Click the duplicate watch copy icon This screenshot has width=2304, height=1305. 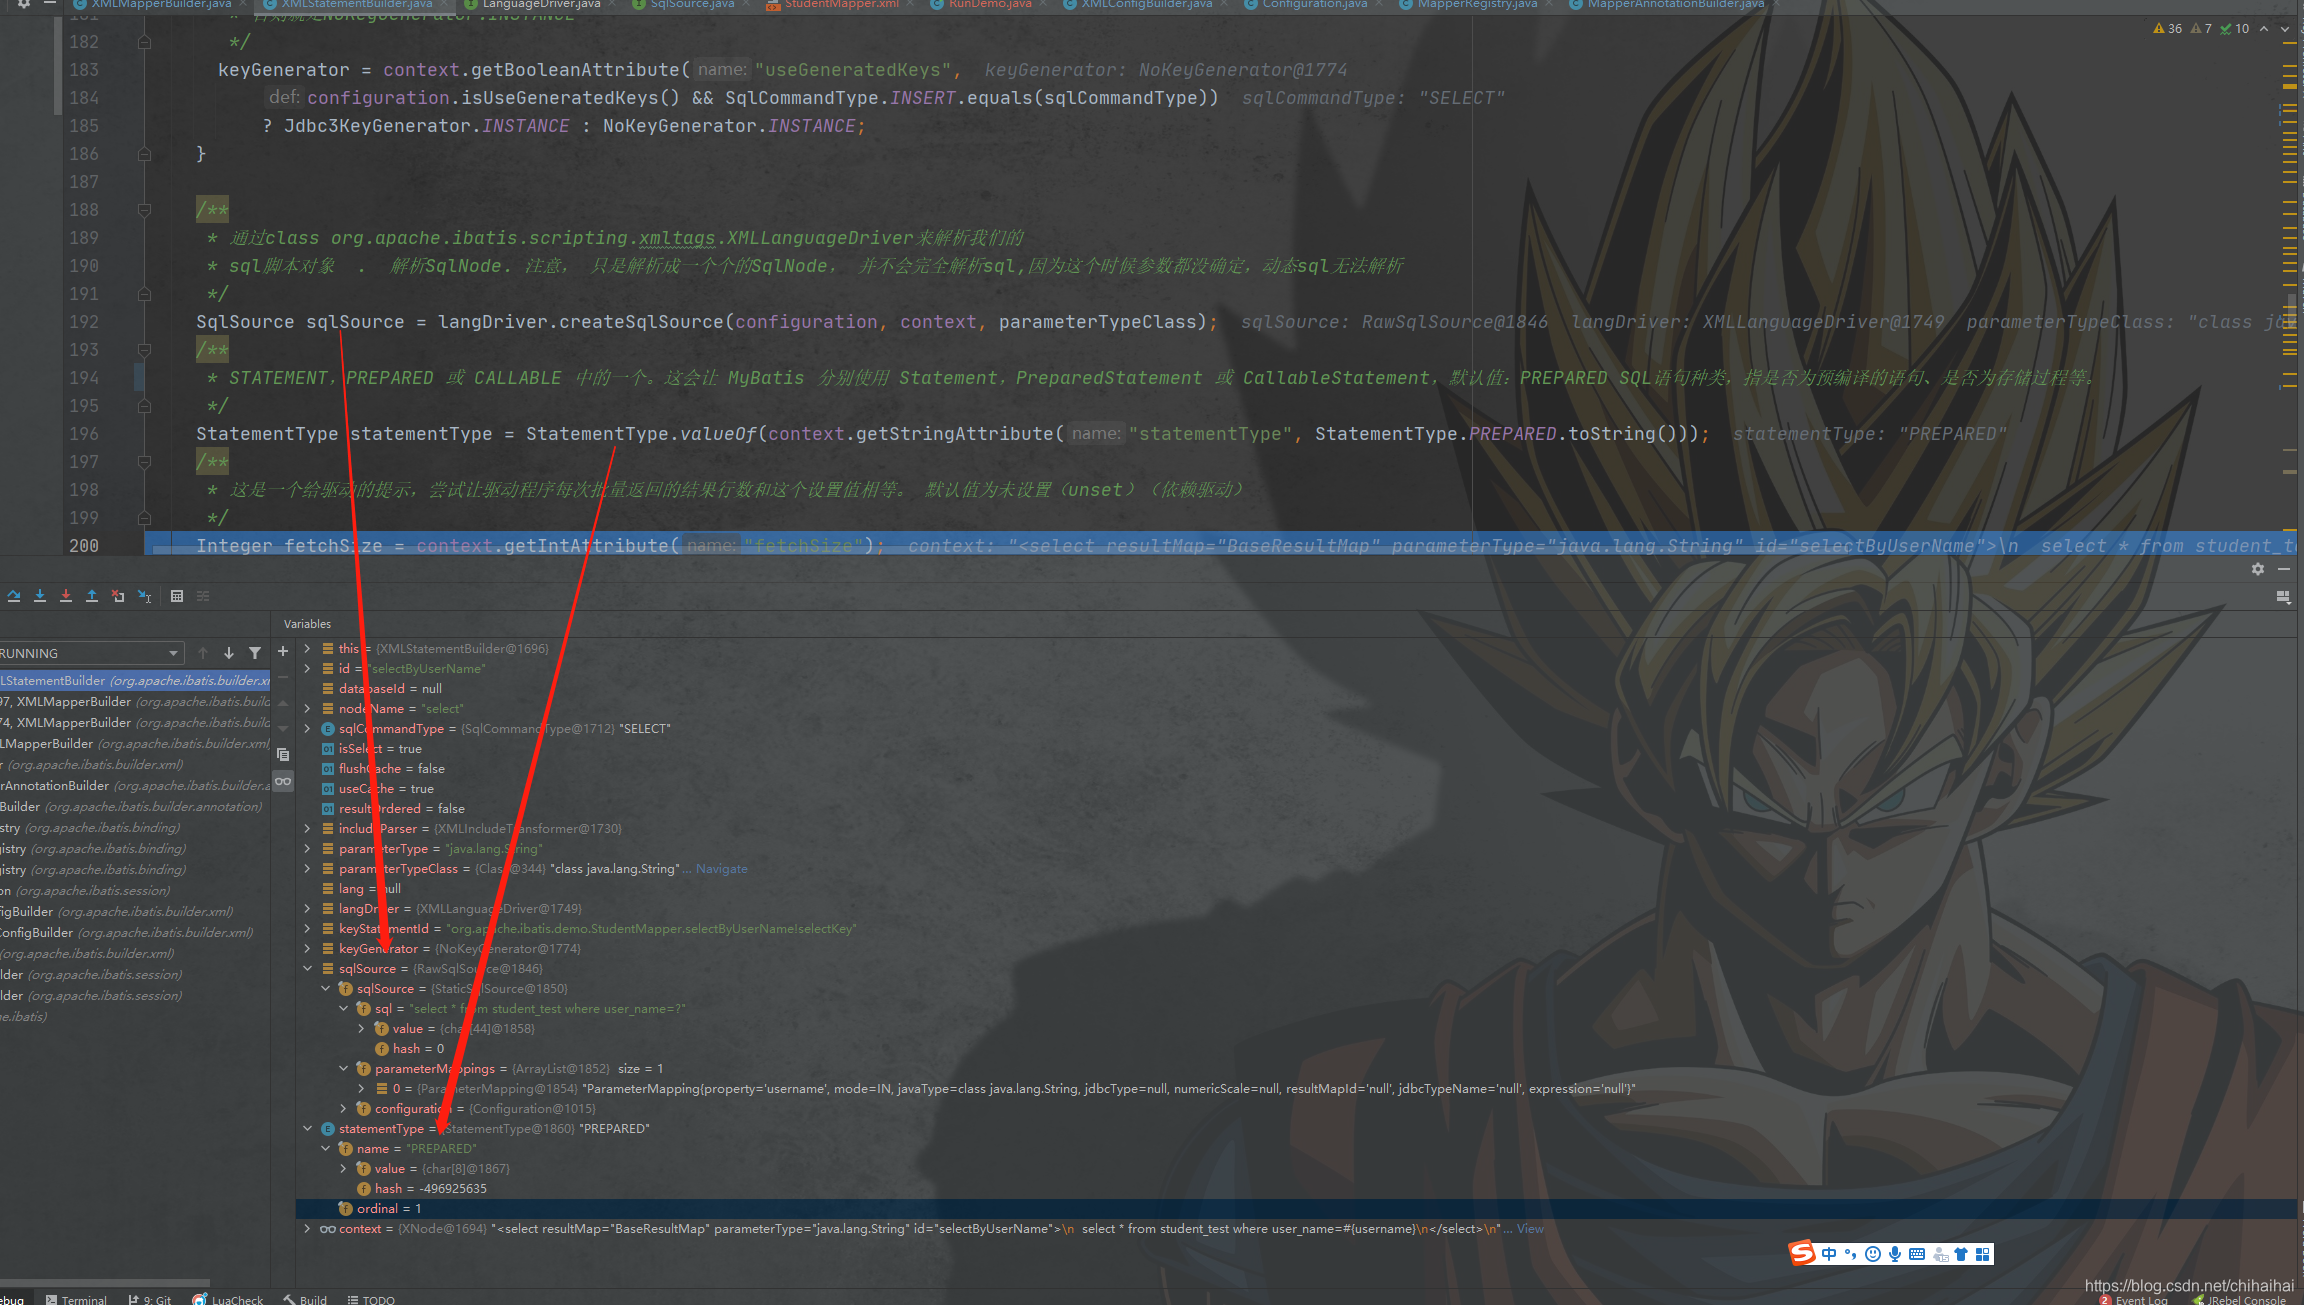(283, 755)
